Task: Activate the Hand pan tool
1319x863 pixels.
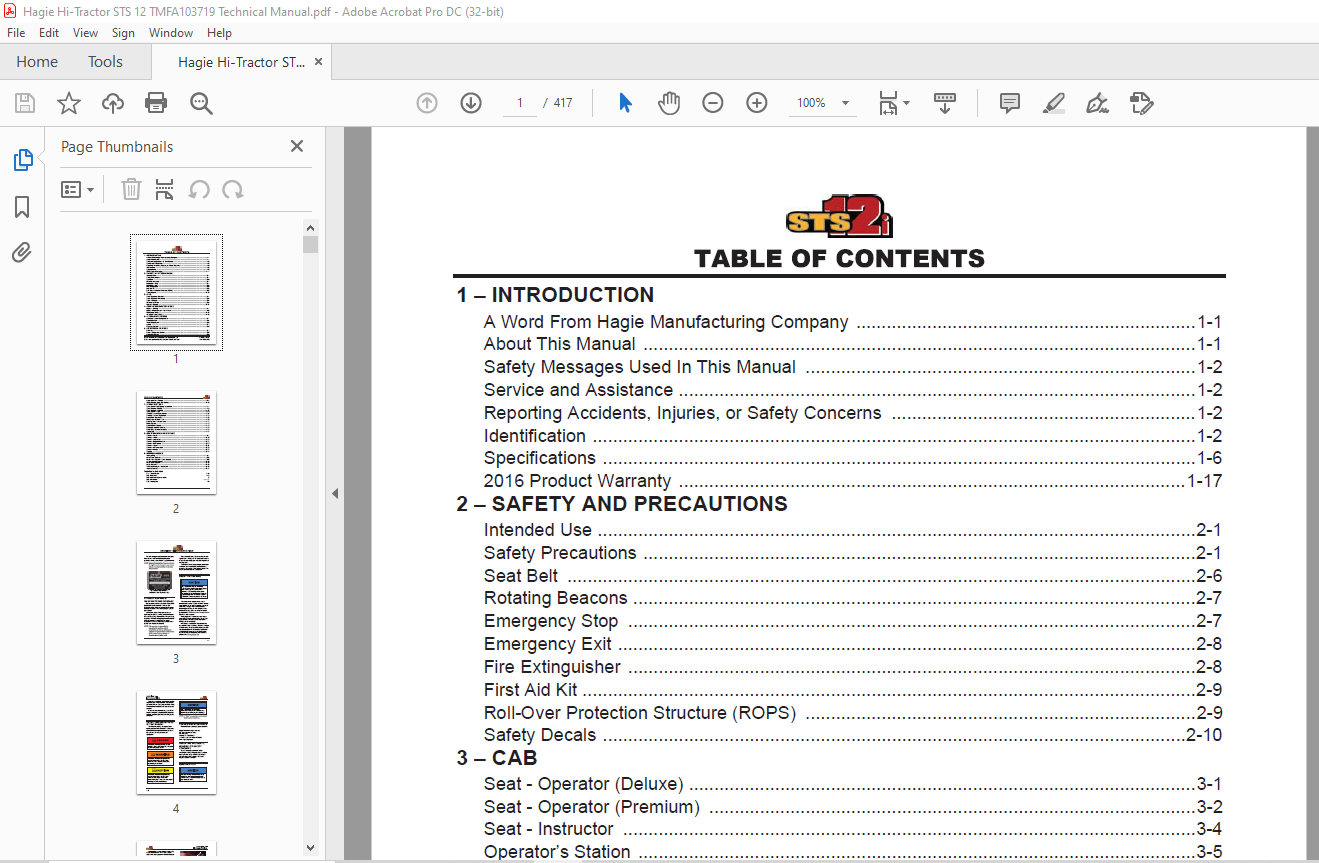Action: tap(669, 103)
